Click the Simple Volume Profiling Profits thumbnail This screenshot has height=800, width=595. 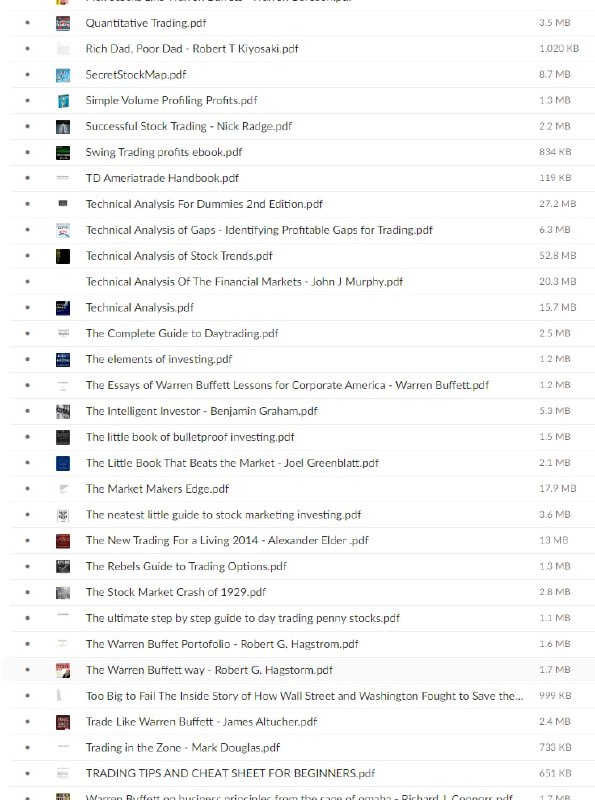pyautogui.click(x=63, y=101)
